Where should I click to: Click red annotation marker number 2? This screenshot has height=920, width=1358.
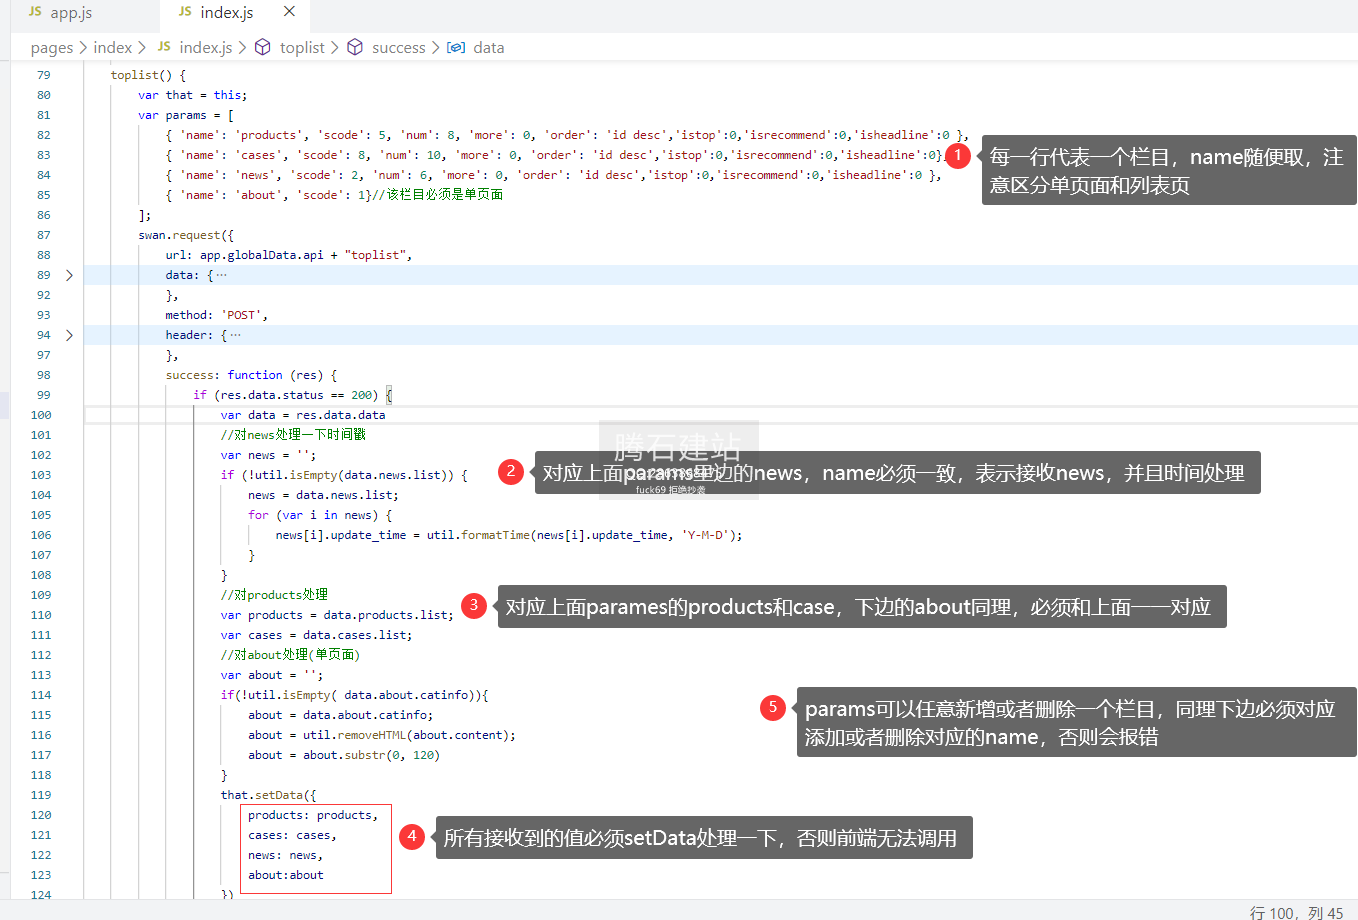pyautogui.click(x=511, y=471)
